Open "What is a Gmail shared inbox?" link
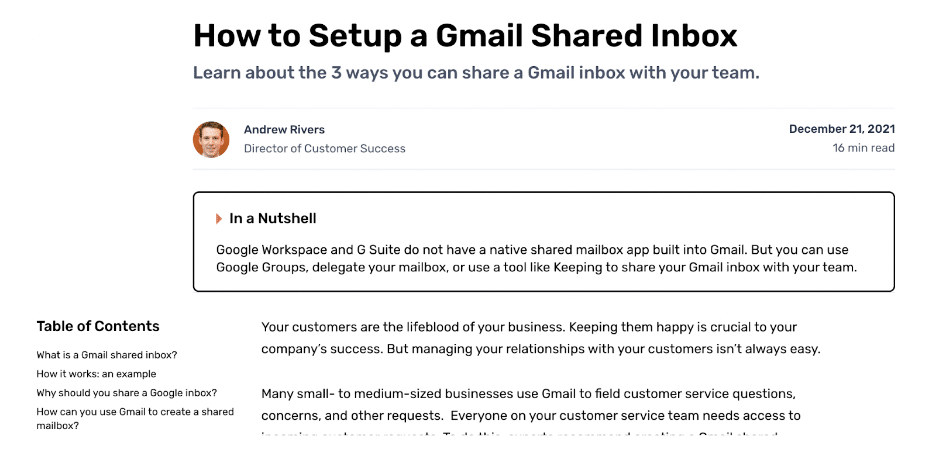 [107, 355]
